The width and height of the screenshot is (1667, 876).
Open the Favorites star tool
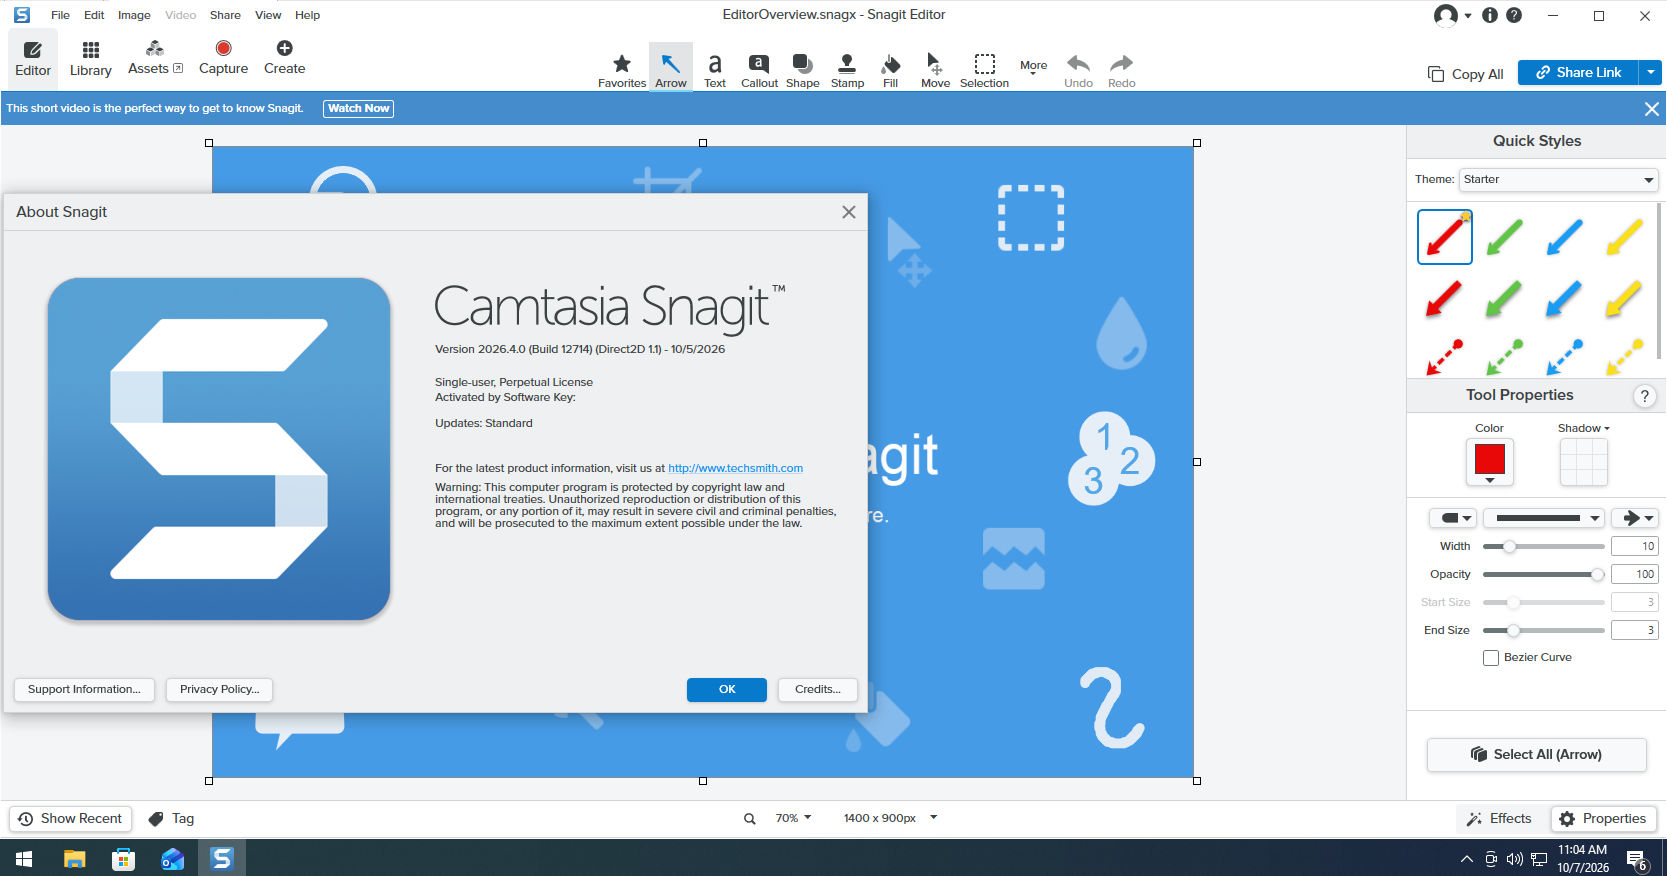click(622, 68)
